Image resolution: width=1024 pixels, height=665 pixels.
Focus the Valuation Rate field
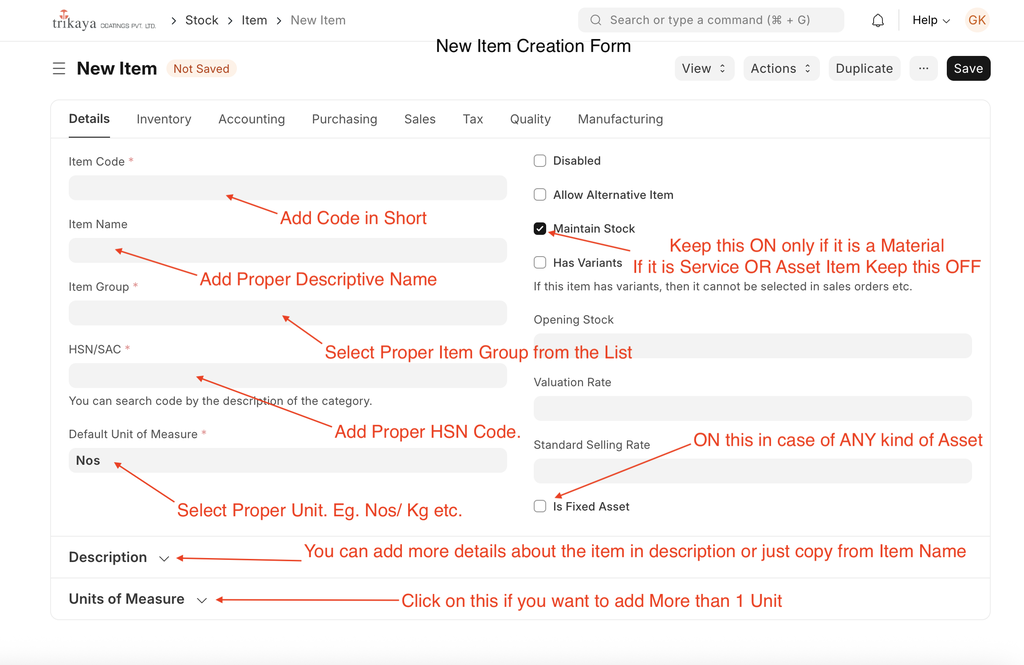pyautogui.click(x=752, y=408)
